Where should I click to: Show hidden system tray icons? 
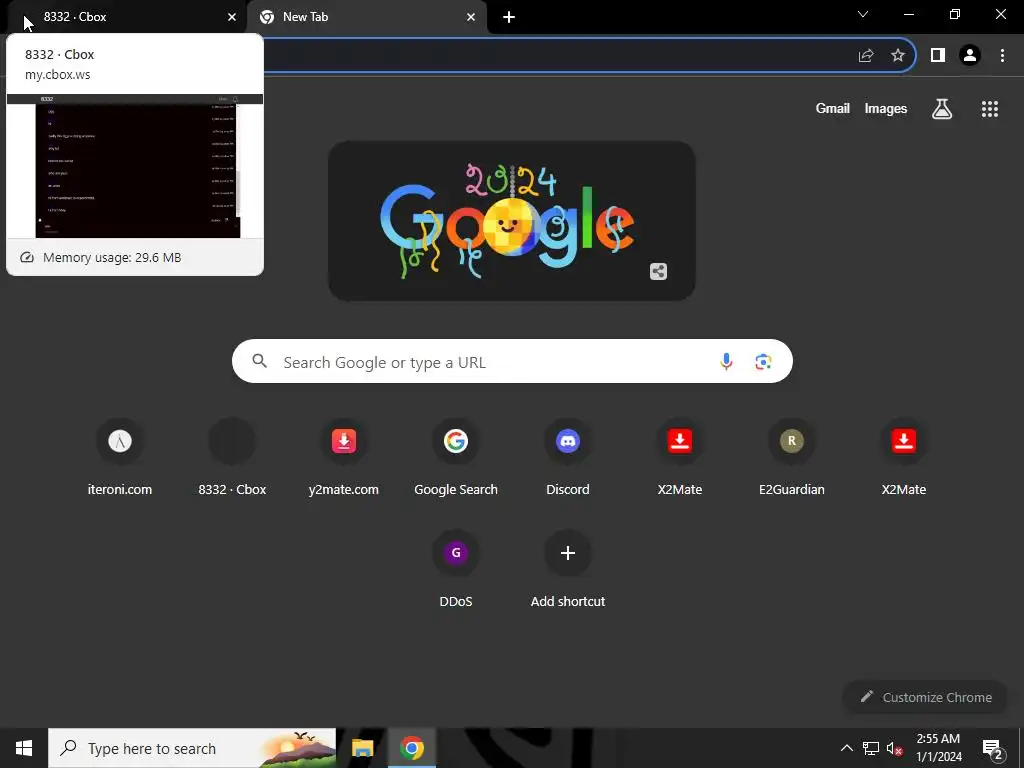pyautogui.click(x=846, y=748)
